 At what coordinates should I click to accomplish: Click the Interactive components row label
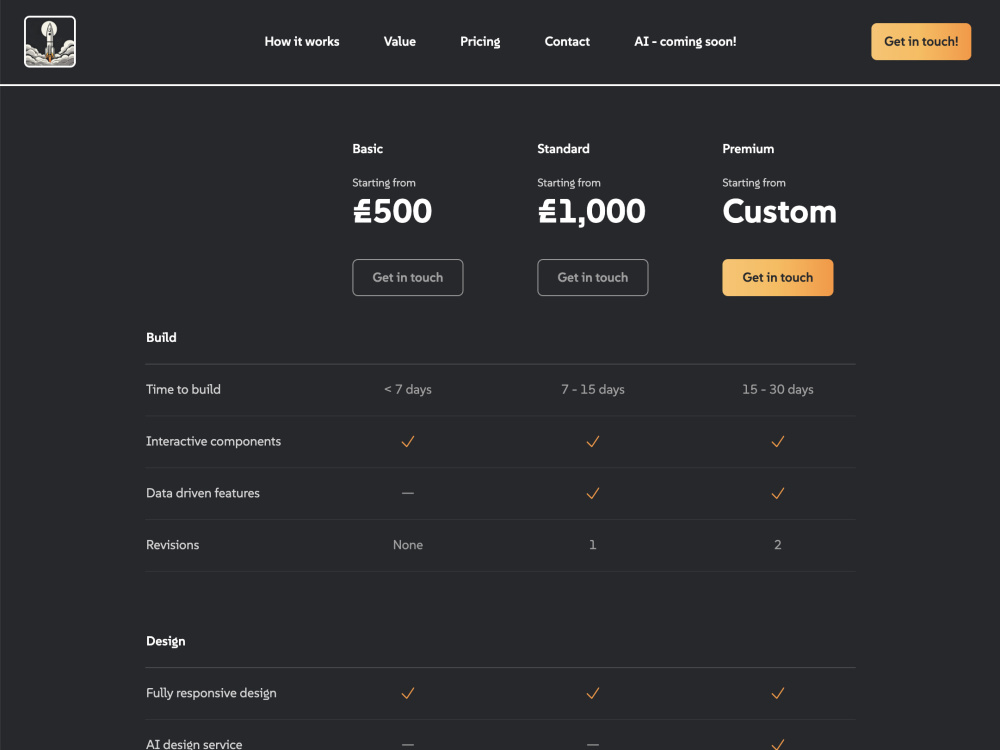[x=213, y=441]
